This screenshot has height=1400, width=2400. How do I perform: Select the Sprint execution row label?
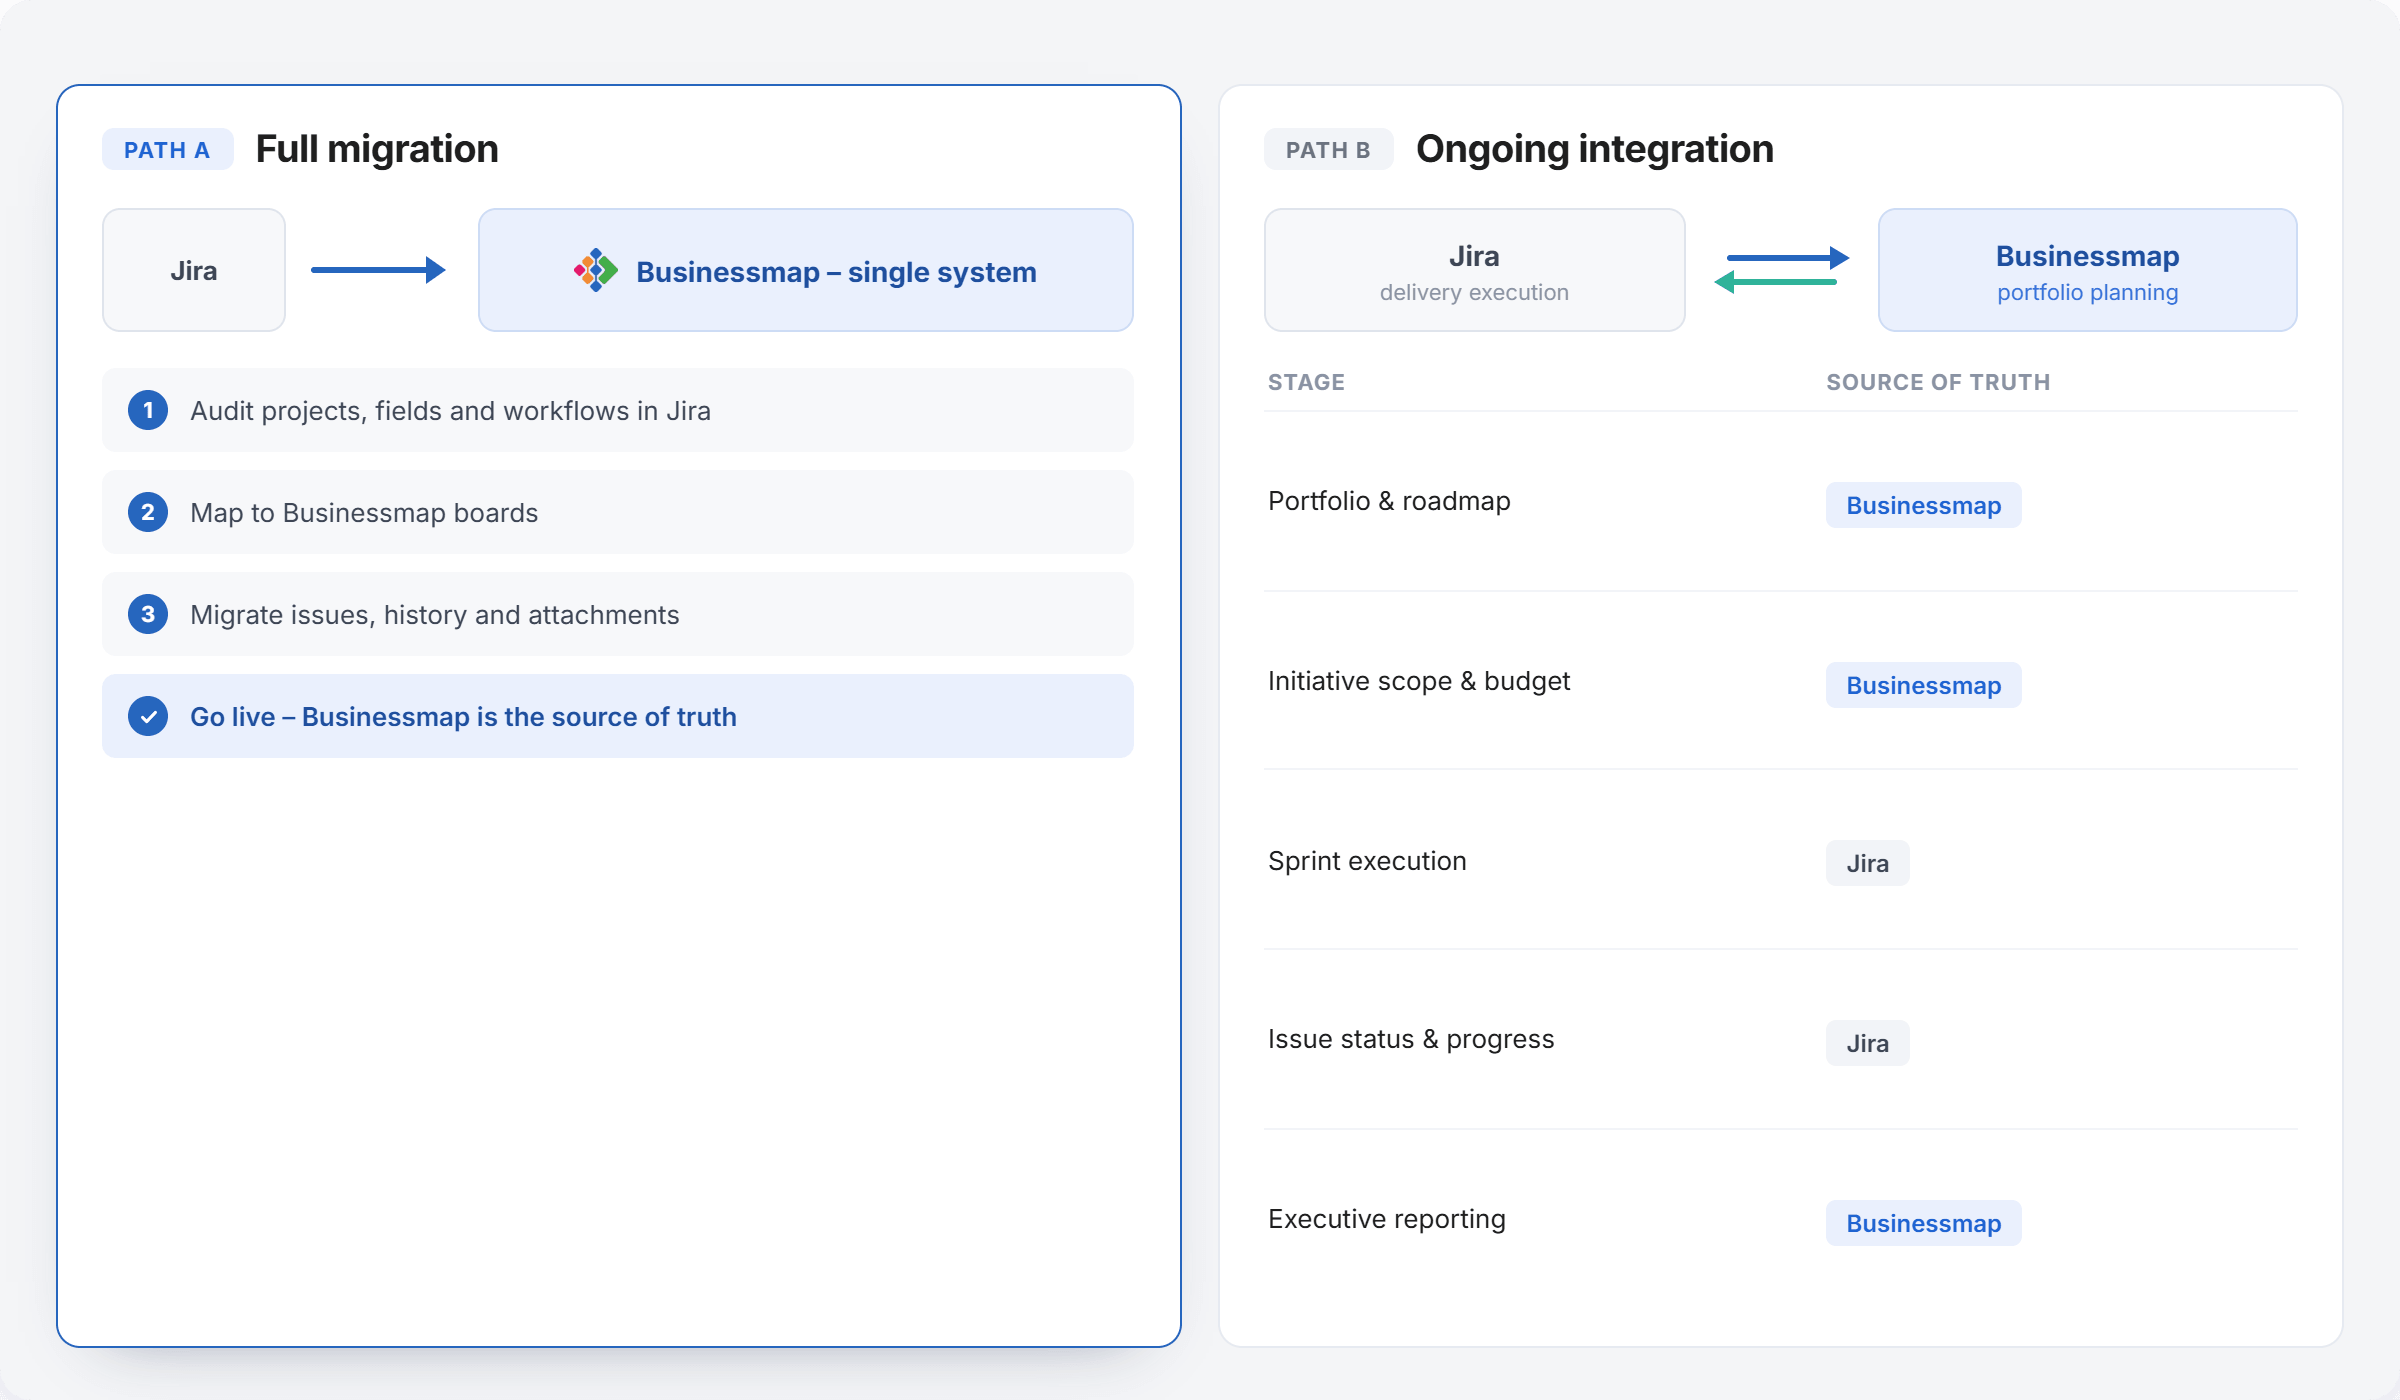click(1367, 861)
